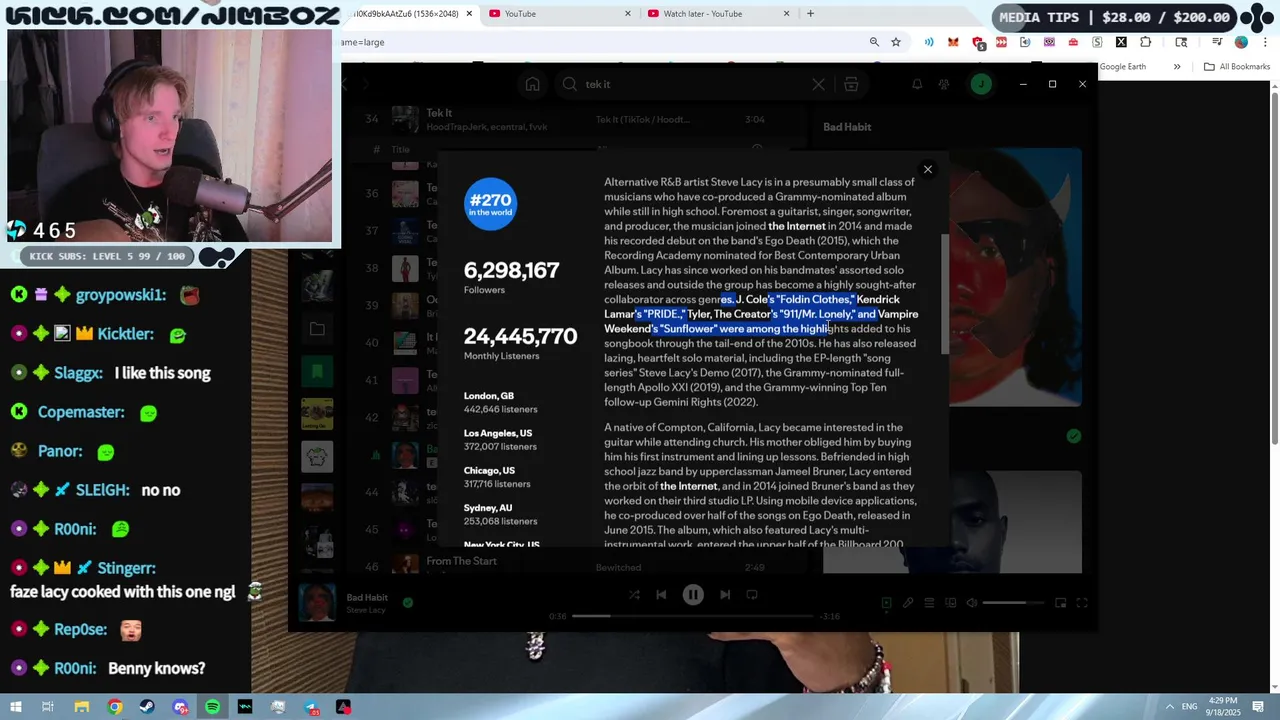Open the MetaMask fox extension

pos(953,42)
